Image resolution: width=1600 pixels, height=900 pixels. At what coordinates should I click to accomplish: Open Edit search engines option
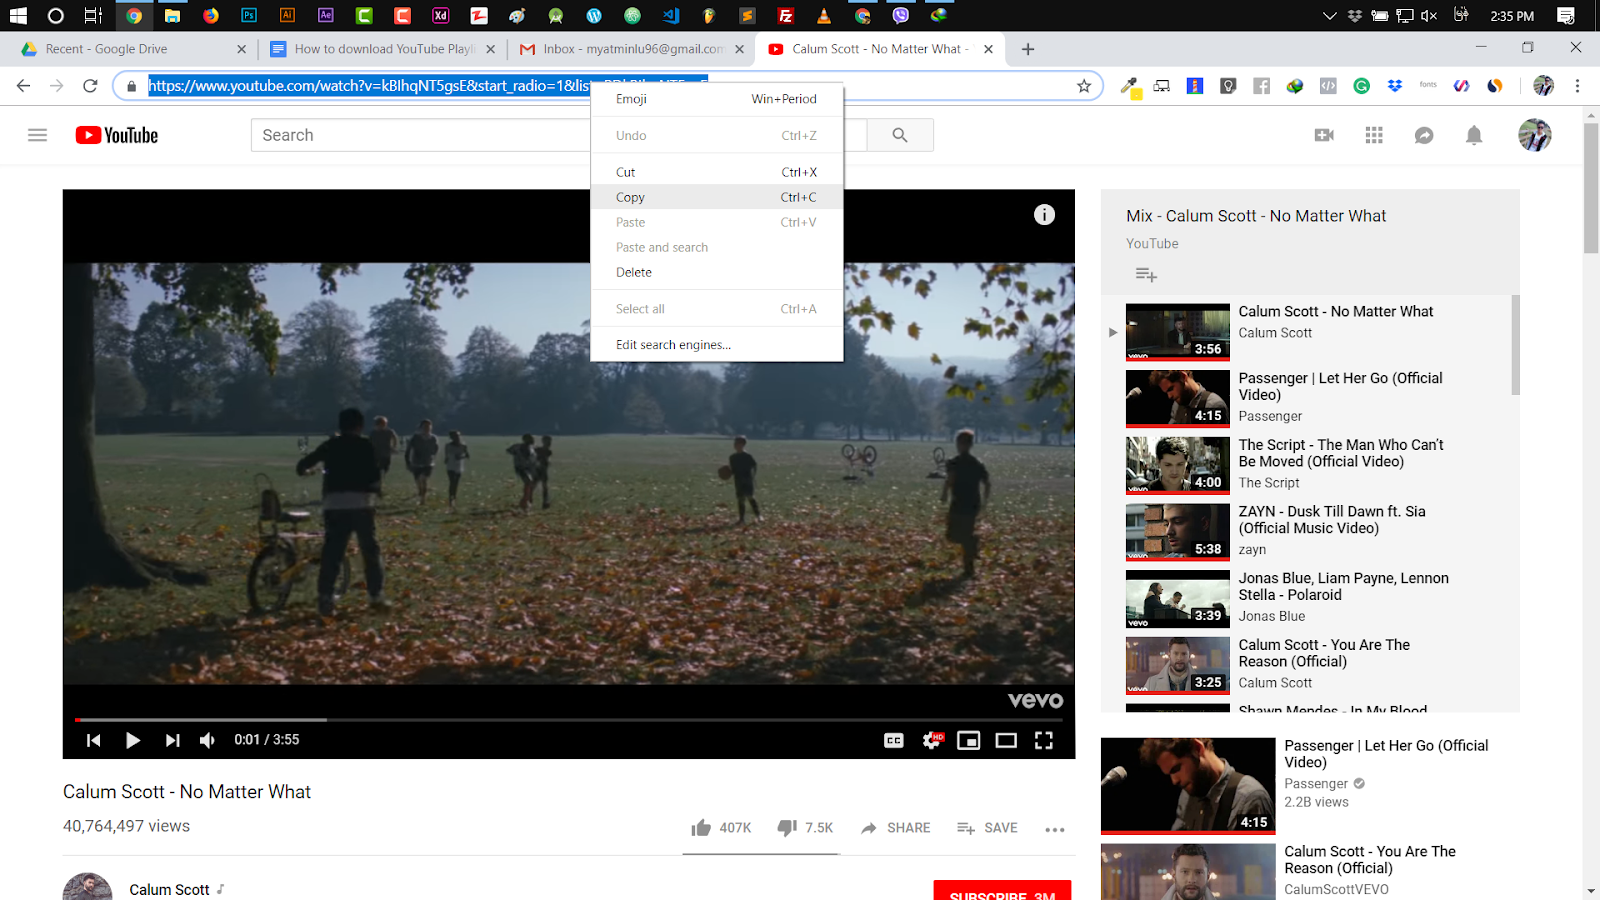click(716, 345)
